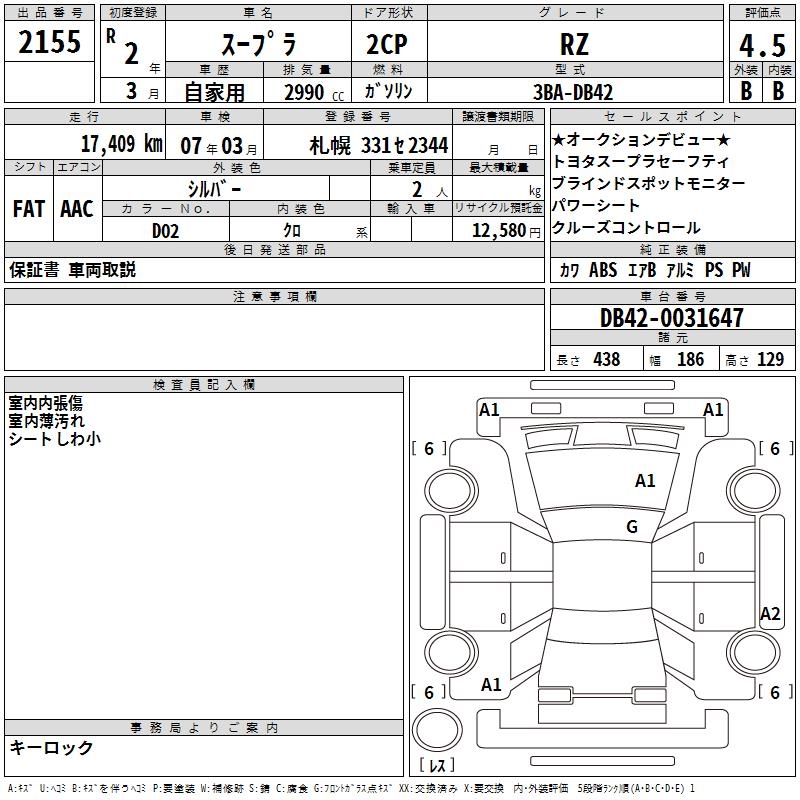Select the color number D02

[x=166, y=231]
